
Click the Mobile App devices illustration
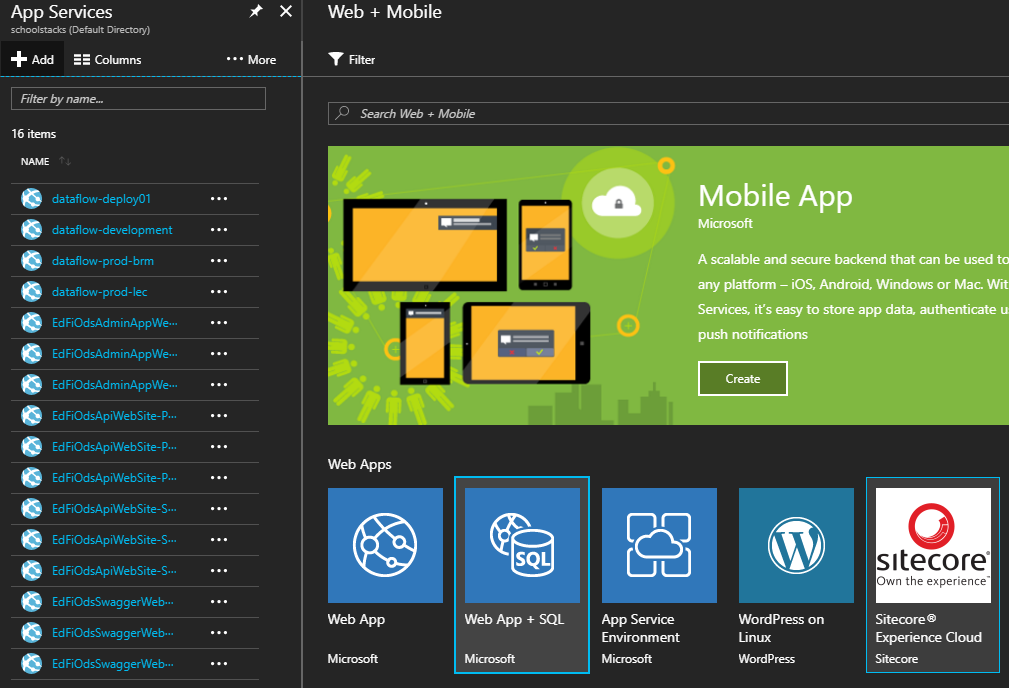tap(468, 291)
